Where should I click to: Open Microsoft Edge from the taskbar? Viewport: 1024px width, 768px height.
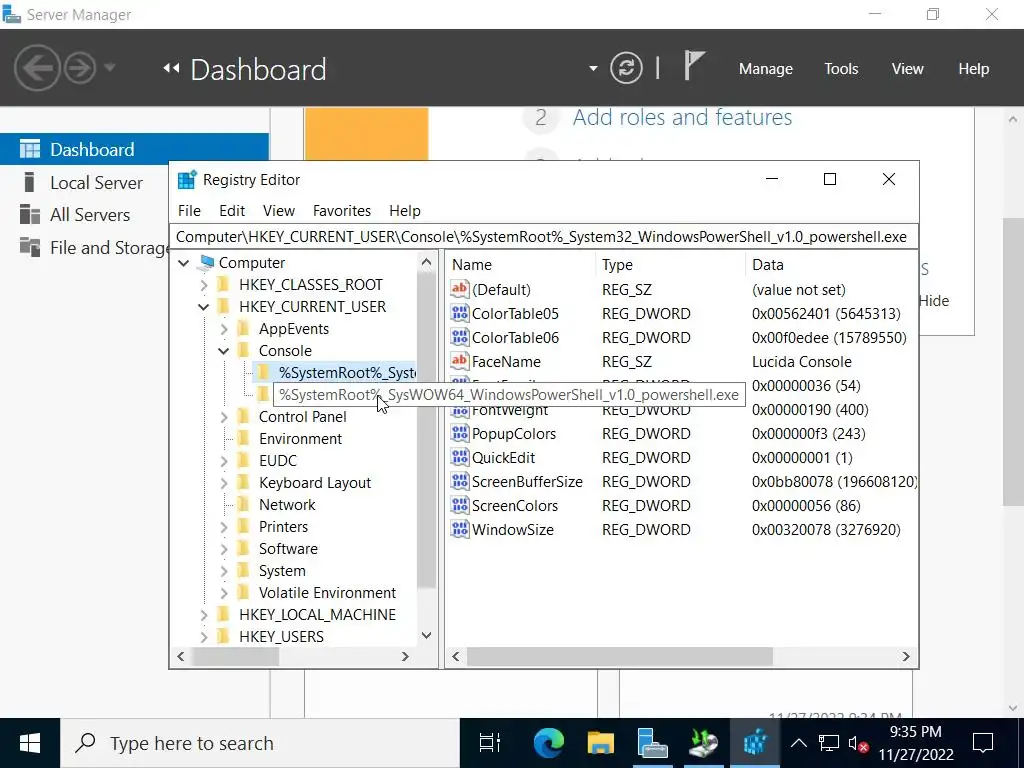tap(549, 743)
